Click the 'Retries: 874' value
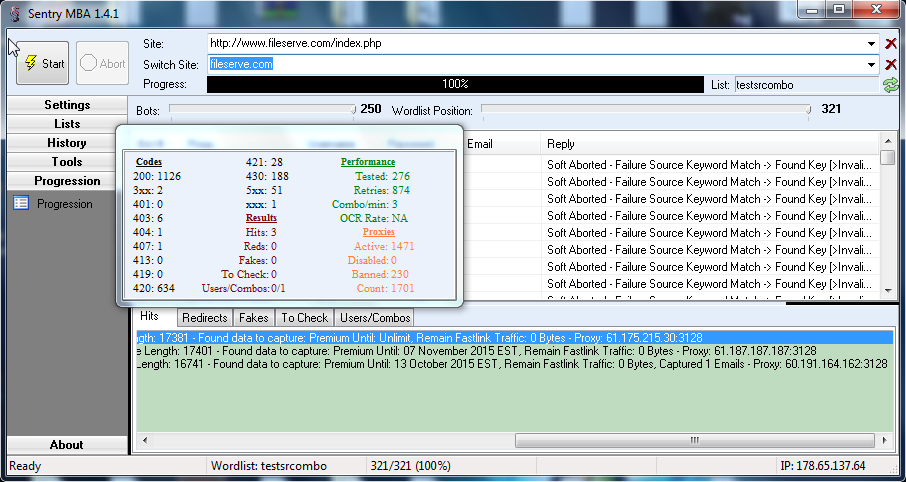The height and width of the screenshot is (482, 906). 381,190
